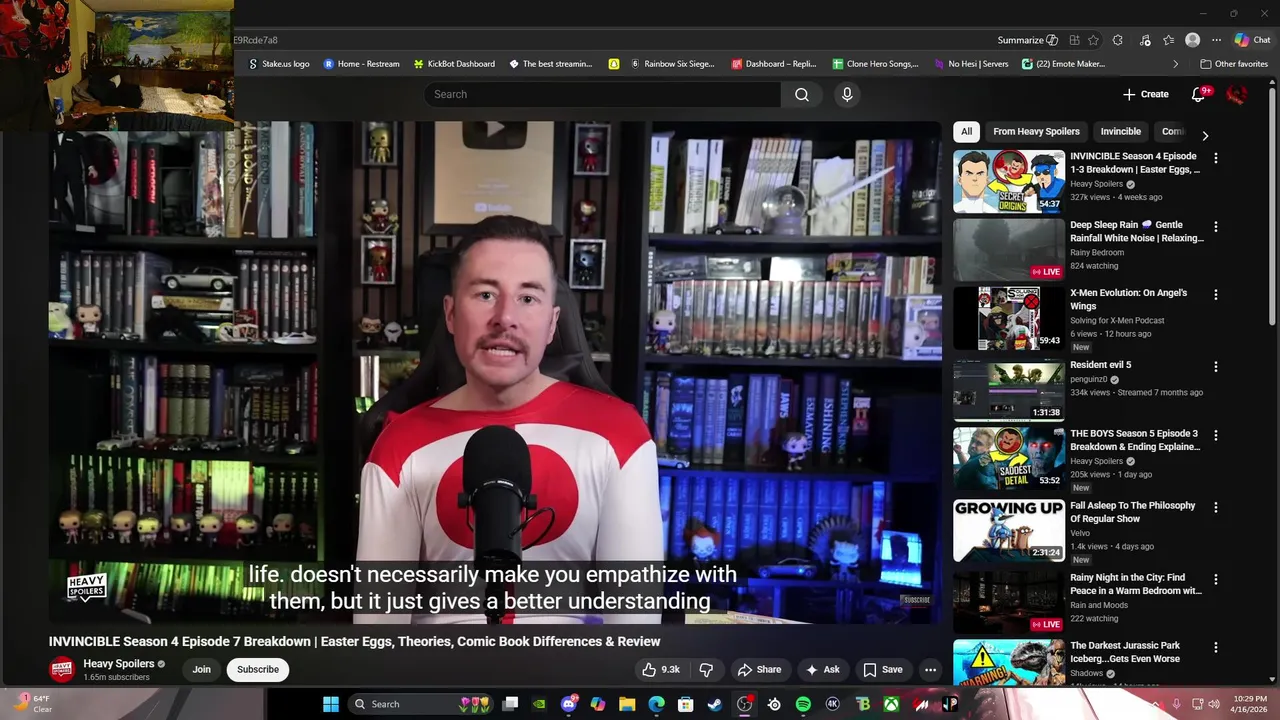Click the YouTube search input field
The width and height of the screenshot is (1280, 720).
(x=602, y=94)
